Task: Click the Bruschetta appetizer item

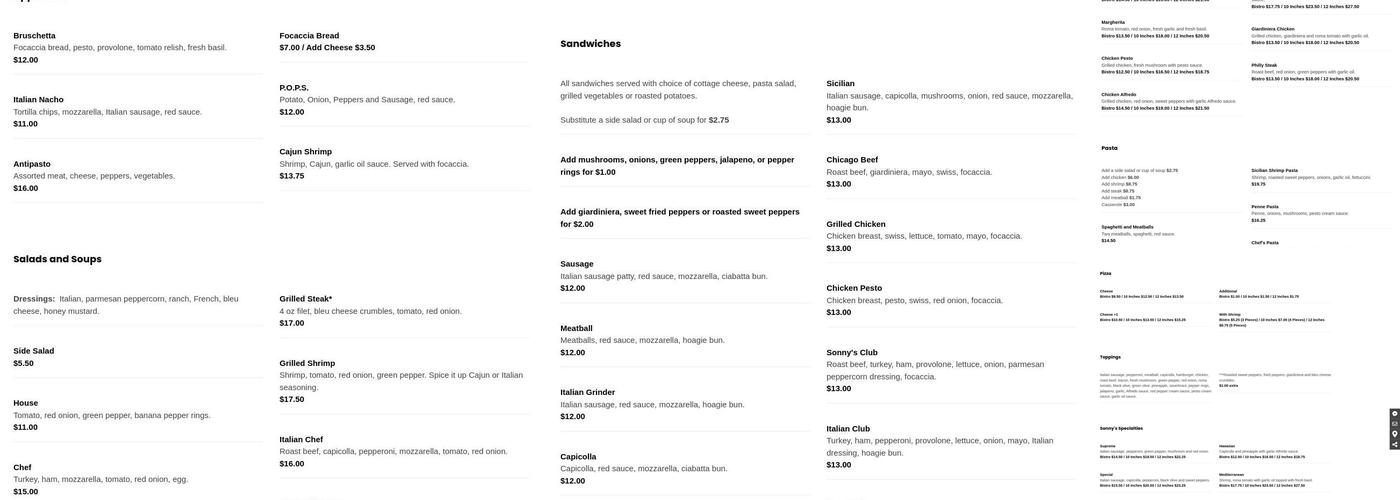Action: (x=34, y=36)
